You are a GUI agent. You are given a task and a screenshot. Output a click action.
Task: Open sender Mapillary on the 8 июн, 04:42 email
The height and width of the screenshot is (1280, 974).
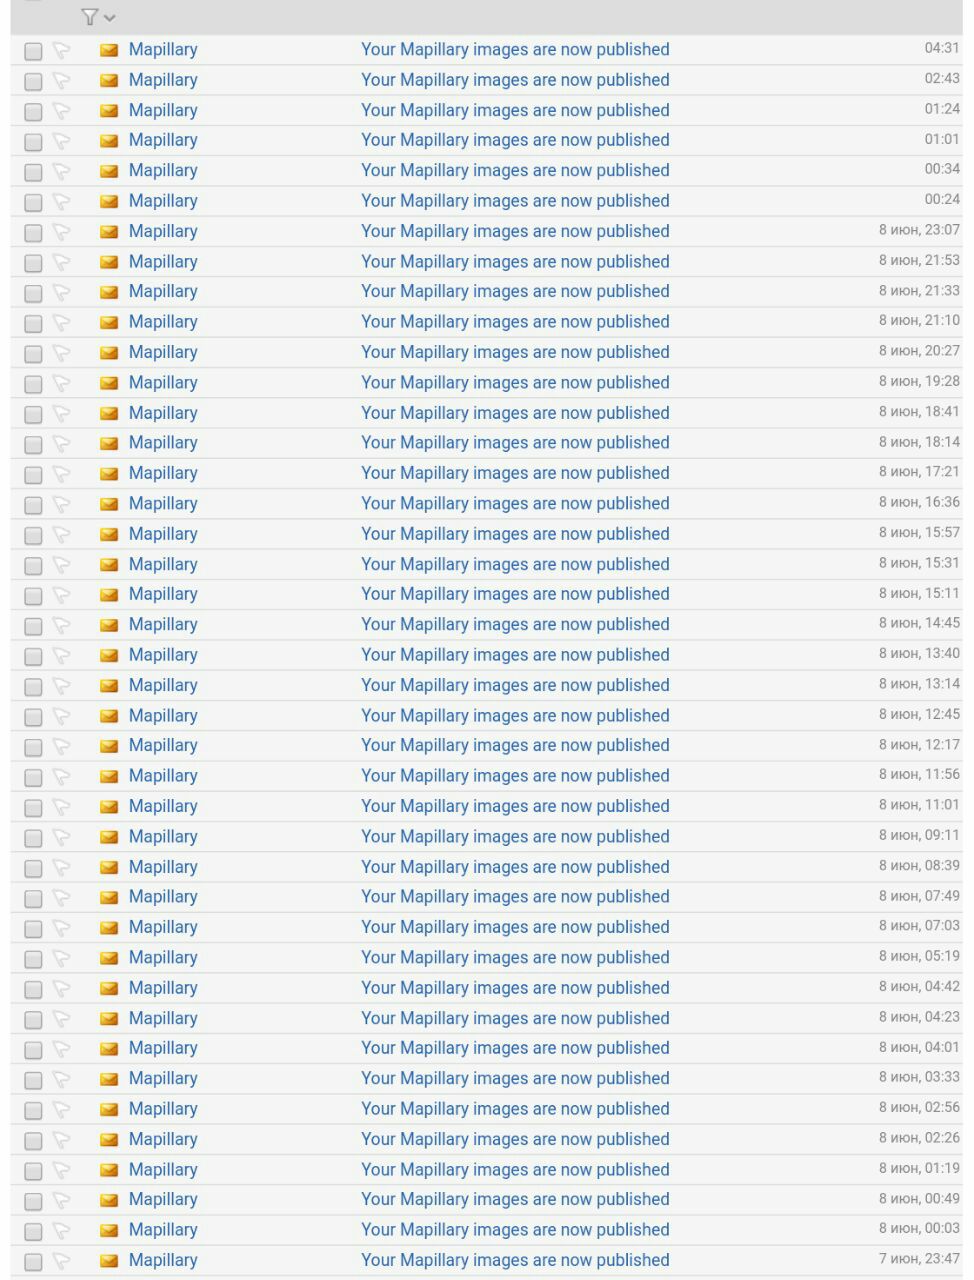[163, 988]
